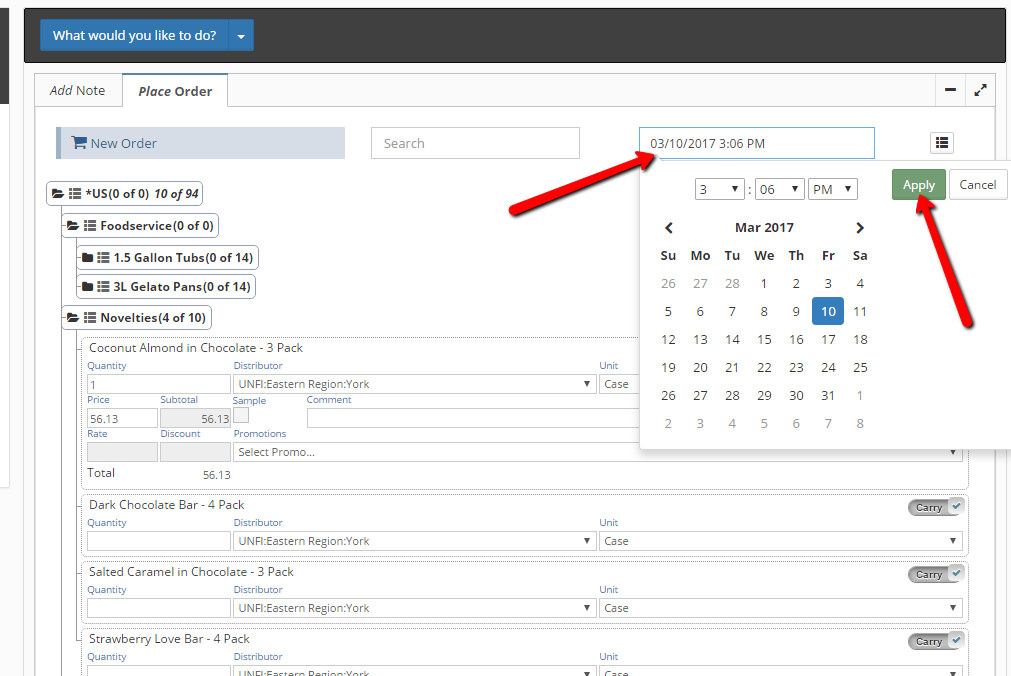Toggle Carry for Salted Caramel in Chocolate

point(937,574)
